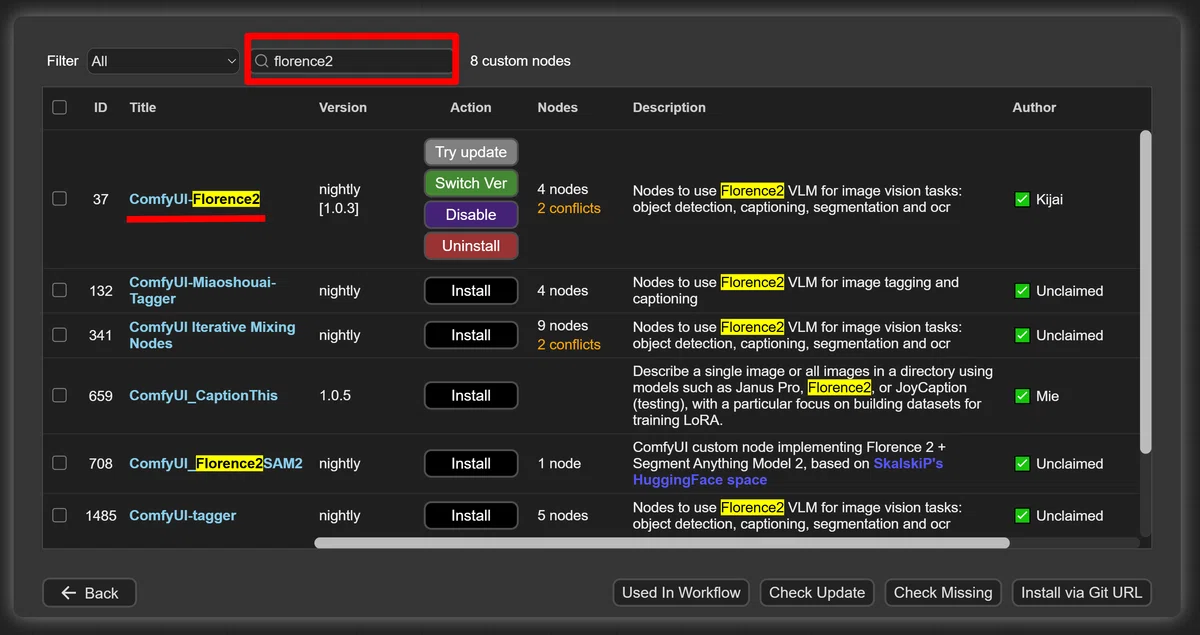This screenshot has height=635, width=1200.
Task: Install ComfyUI-Miaoshouai-Tagger
Action: [x=471, y=291]
